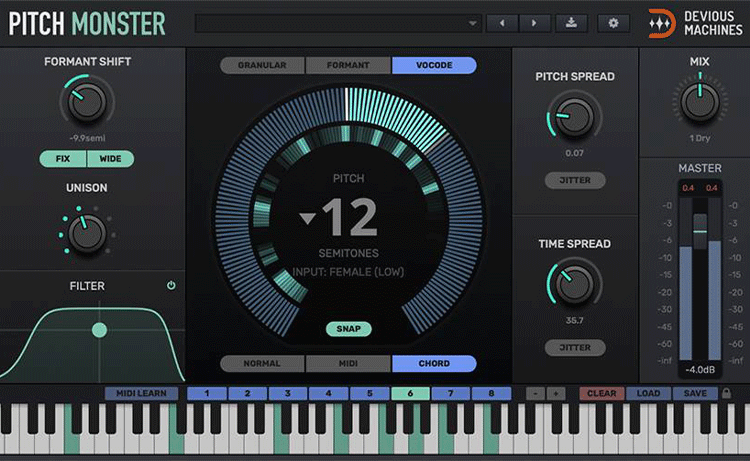Click the pitch direction arrow beside 12

(308, 219)
